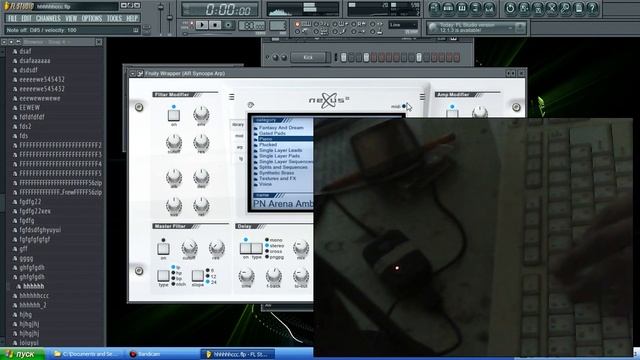
Task: Select Plucked category
Action: tap(268, 144)
